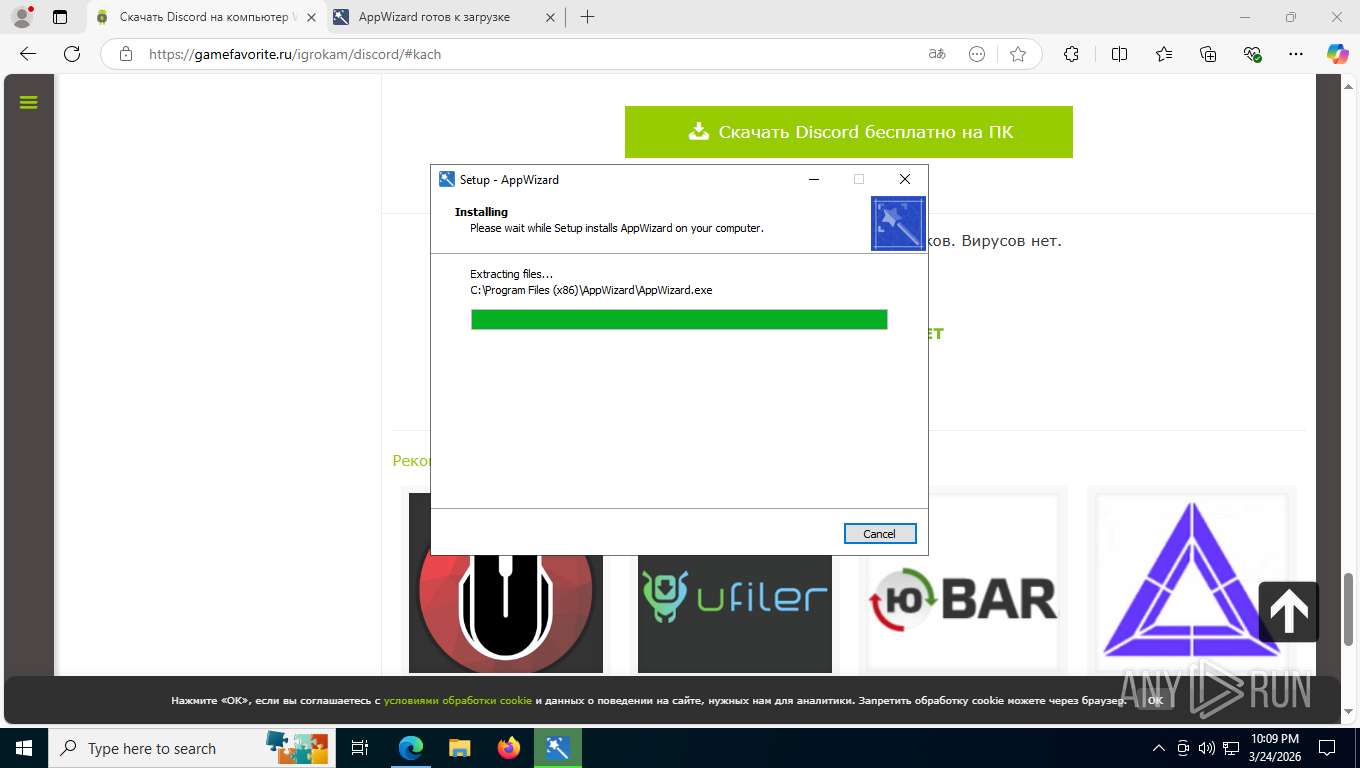Close the Скачать Discord tab
Viewport: 1360px width, 768px height.
click(x=312, y=17)
